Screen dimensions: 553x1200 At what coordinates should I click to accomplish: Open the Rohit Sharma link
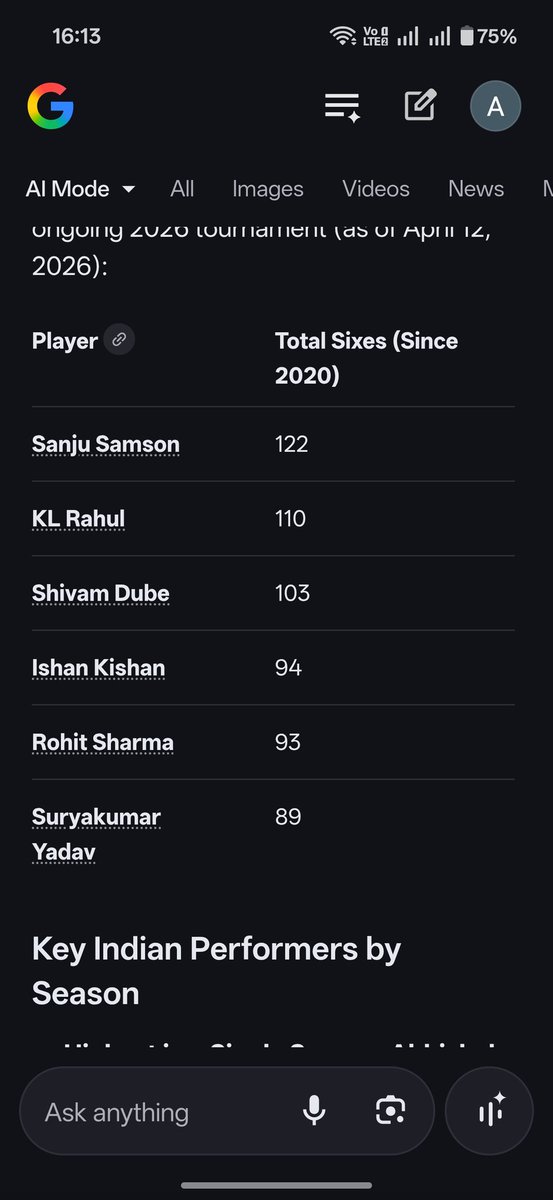(103, 743)
